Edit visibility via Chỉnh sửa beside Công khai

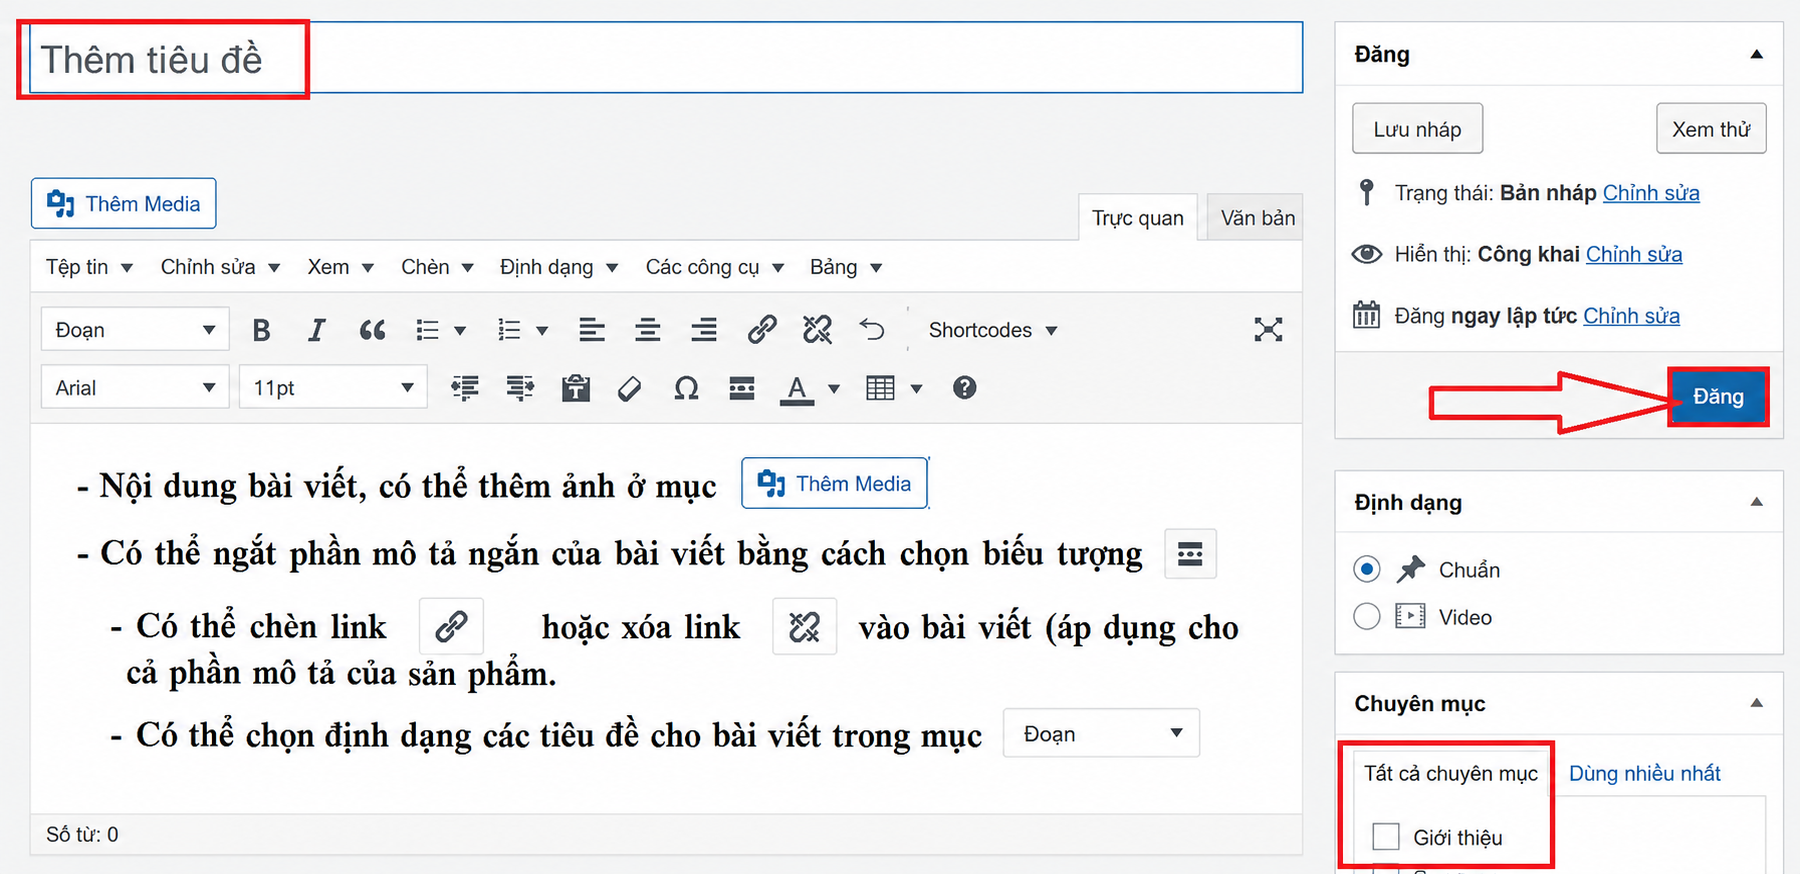(x=1634, y=254)
